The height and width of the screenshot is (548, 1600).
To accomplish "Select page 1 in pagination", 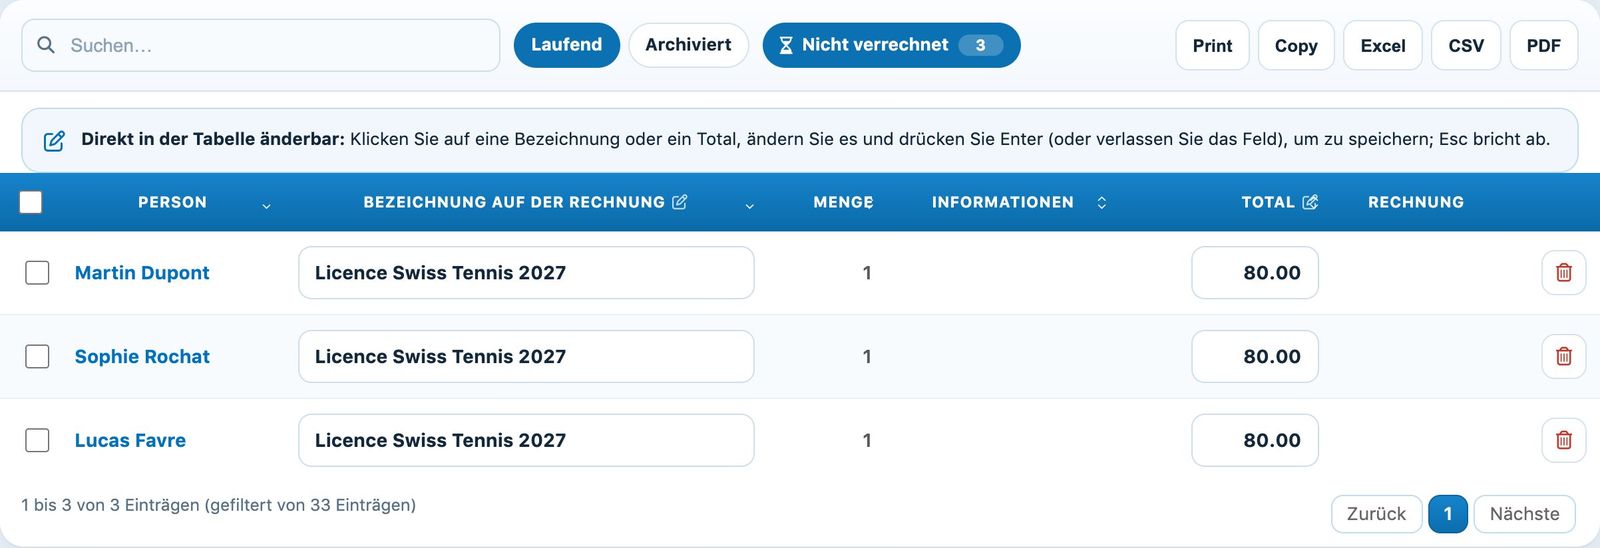I will tap(1447, 514).
